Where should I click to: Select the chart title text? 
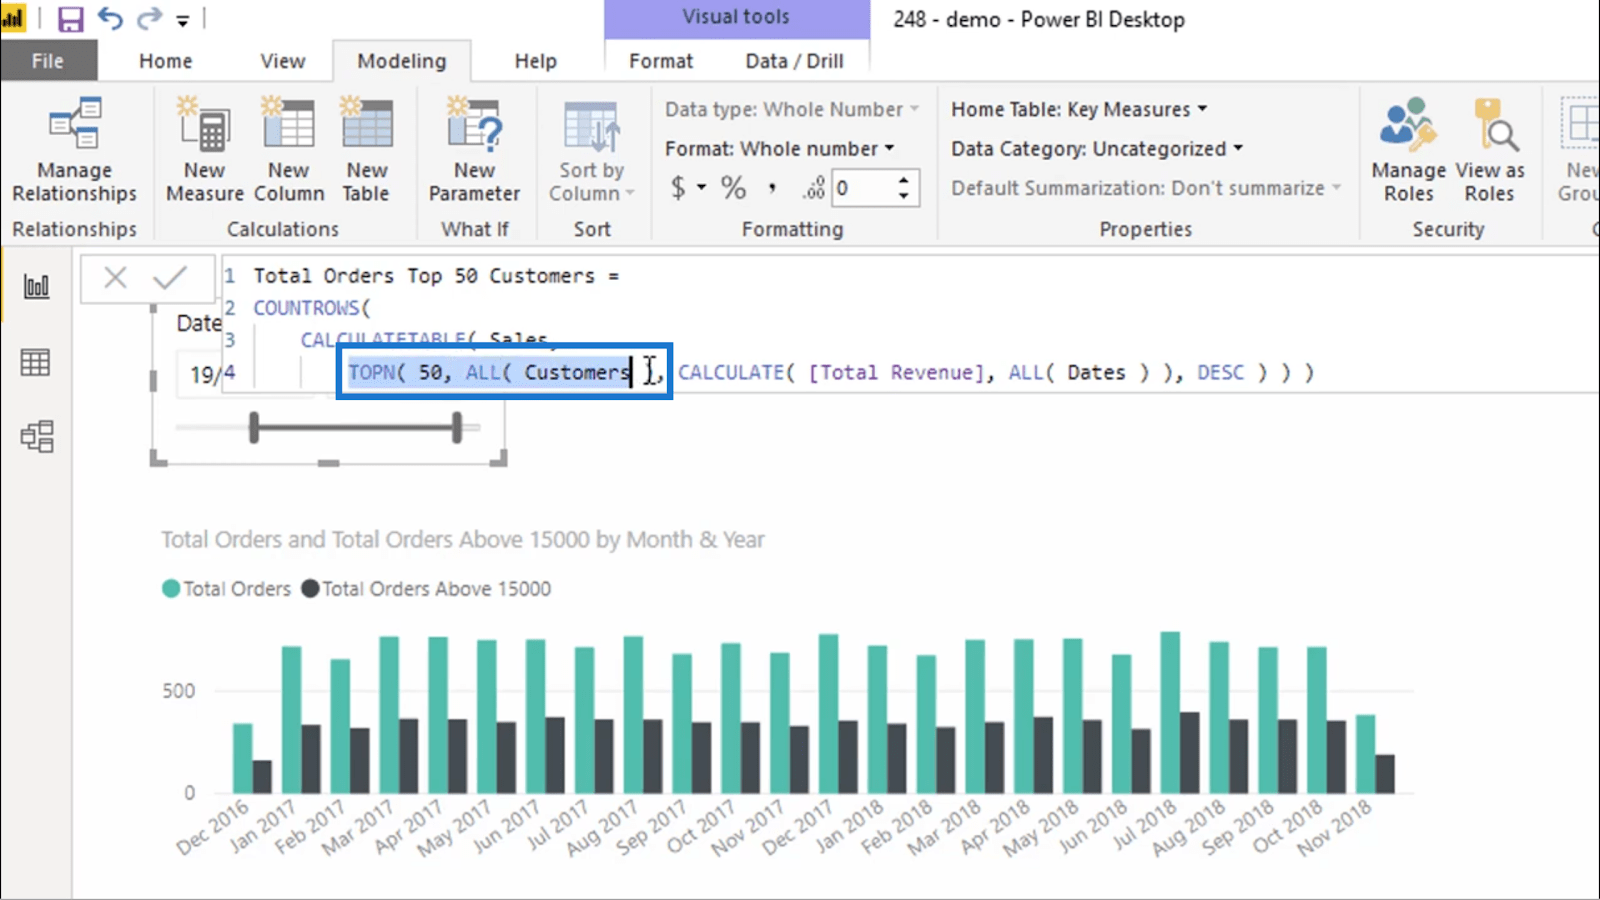coord(463,540)
